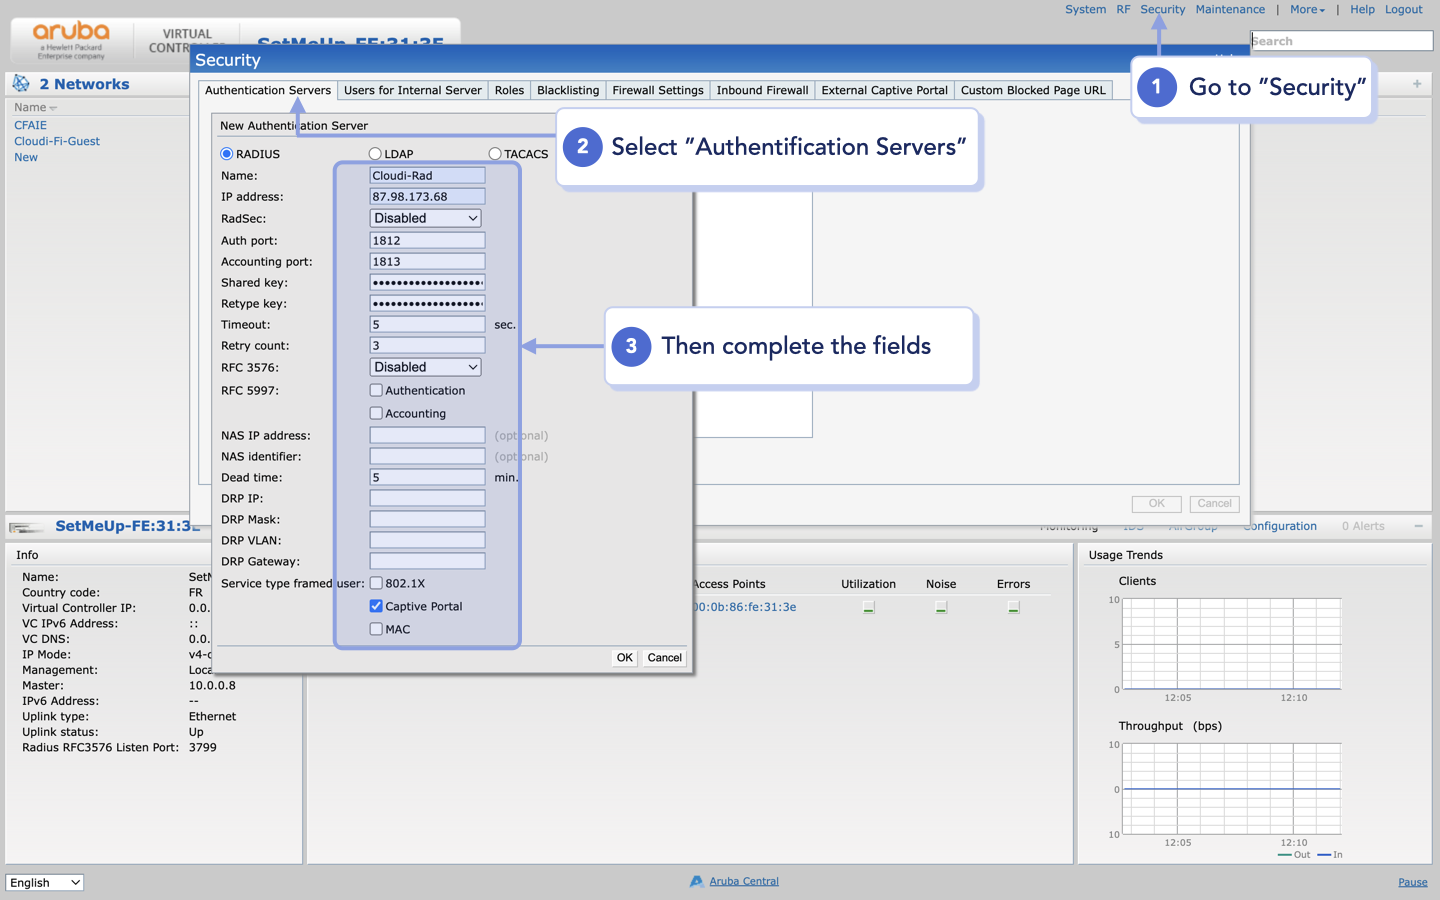Uncheck the Captive Portal checkbox
The width and height of the screenshot is (1440, 900).
(x=376, y=606)
